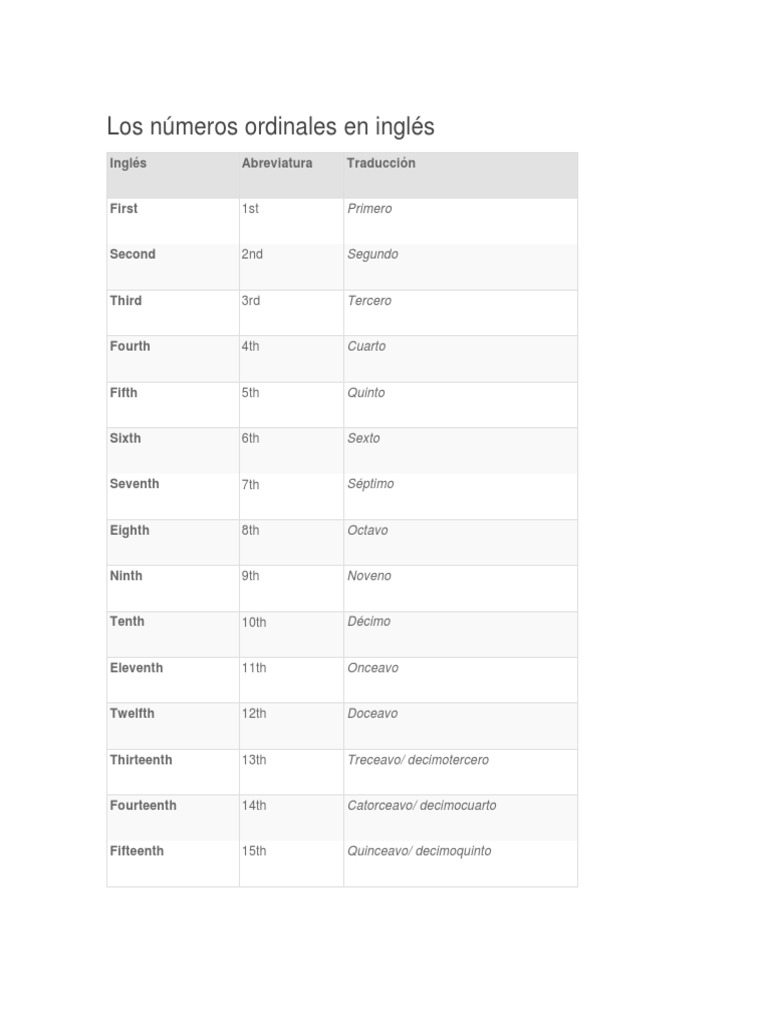
Task: Select the translation "Sexto"
Action: (363, 439)
